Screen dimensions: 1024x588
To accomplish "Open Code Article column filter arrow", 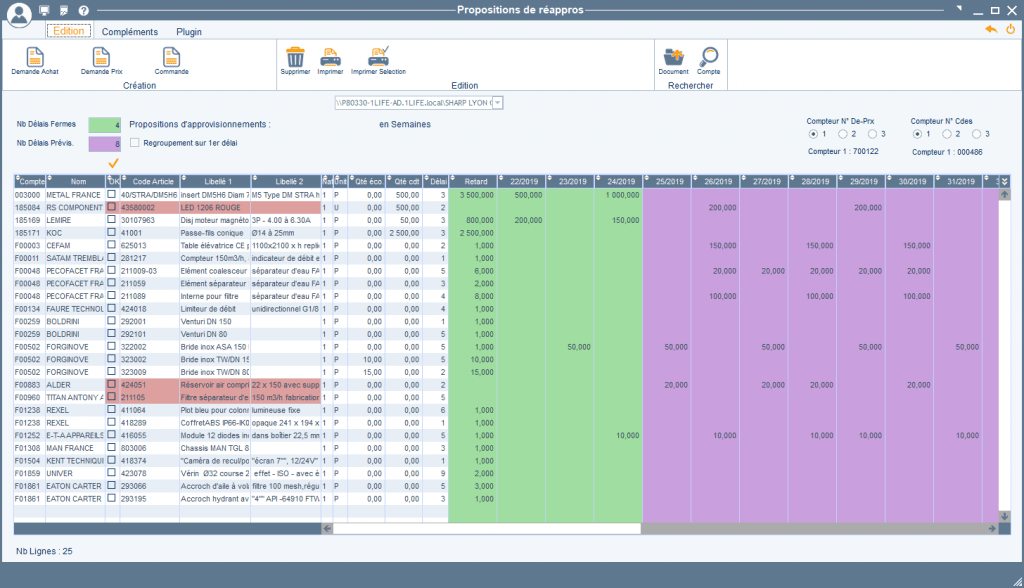I will [x=123, y=178].
